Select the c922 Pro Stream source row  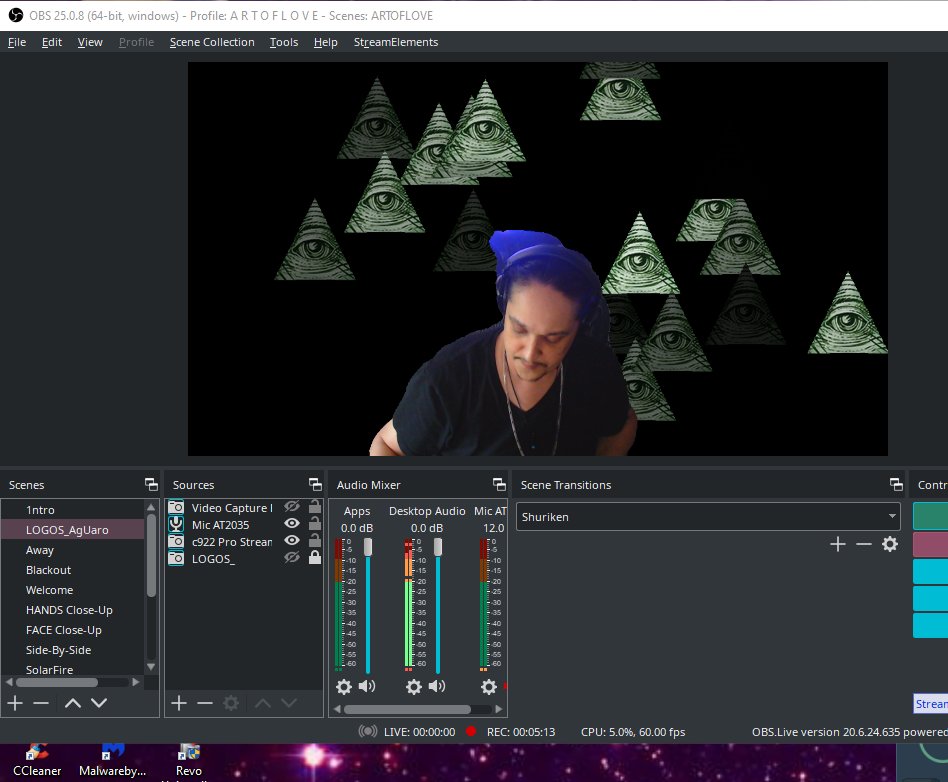coord(244,541)
